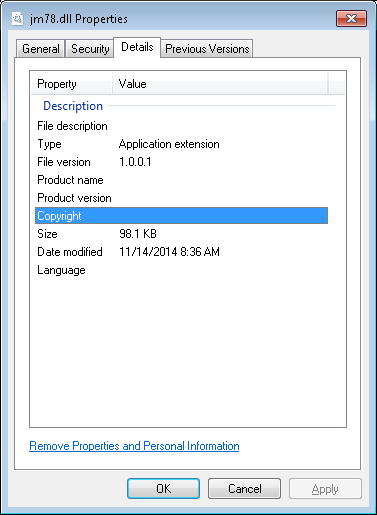Viewport: 377px width, 515px height.
Task: Select the Product name row
Action: (x=181, y=180)
